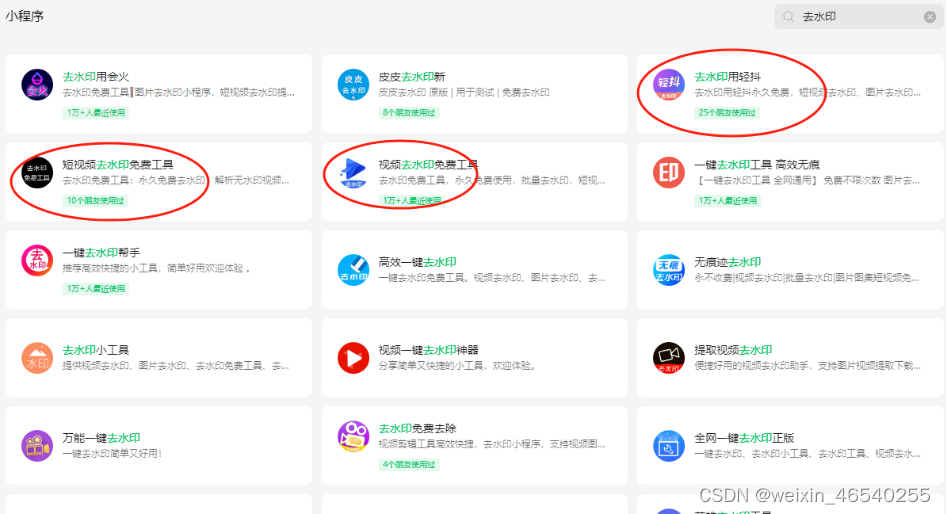Select the 视频一键去水印神器 title
946x514 pixels.
(428, 351)
